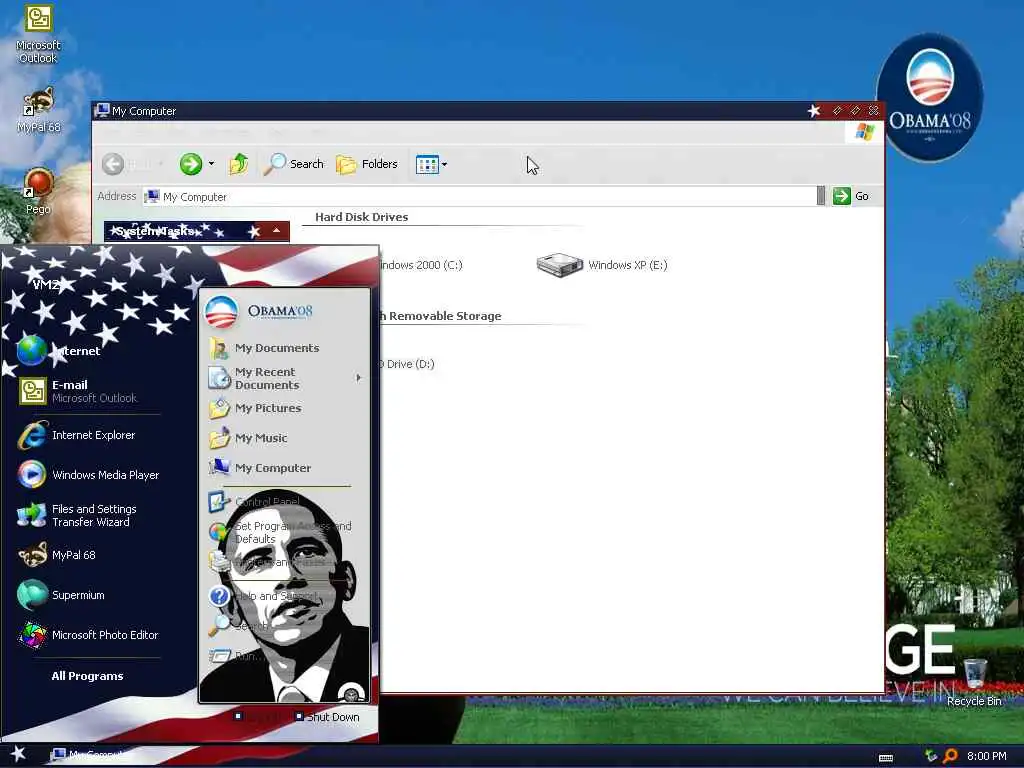
Task: Open Set Program Access and Defaults
Action: tap(280, 532)
